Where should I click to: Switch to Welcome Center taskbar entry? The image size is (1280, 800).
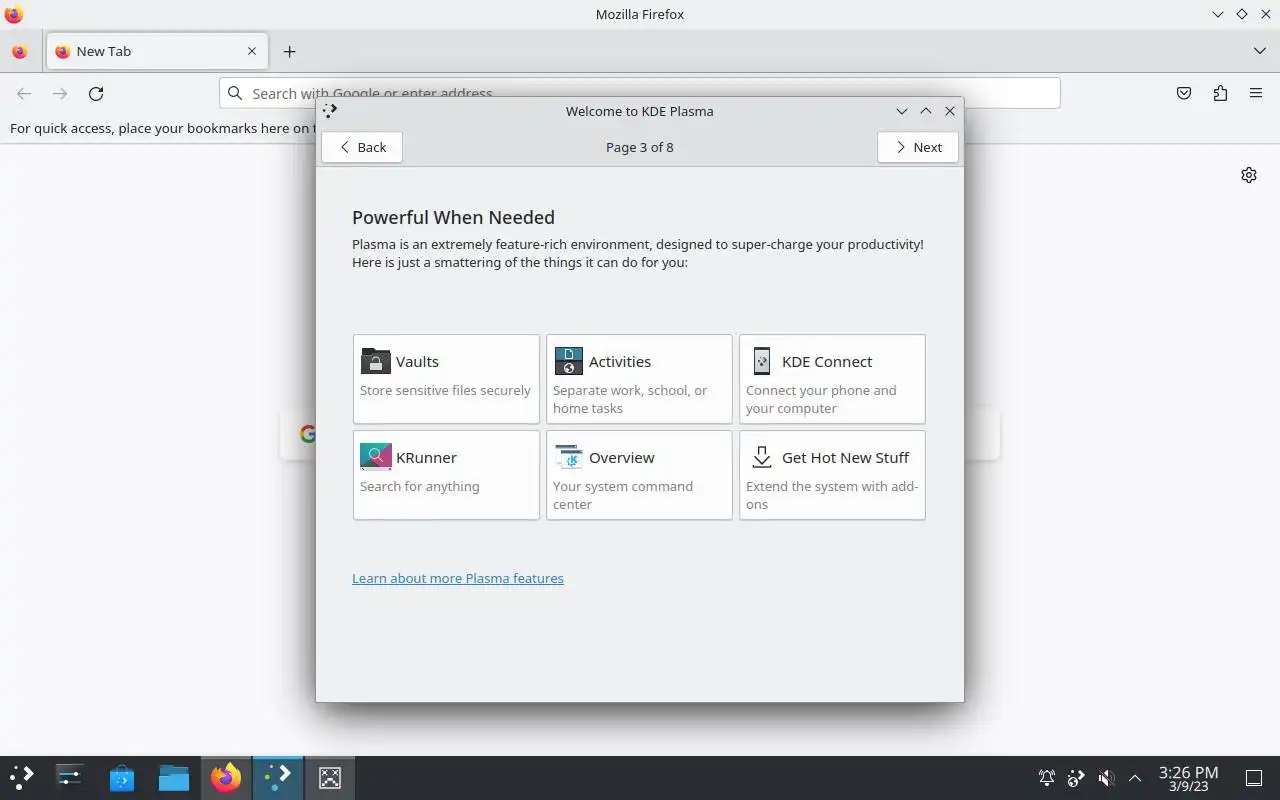pos(278,777)
